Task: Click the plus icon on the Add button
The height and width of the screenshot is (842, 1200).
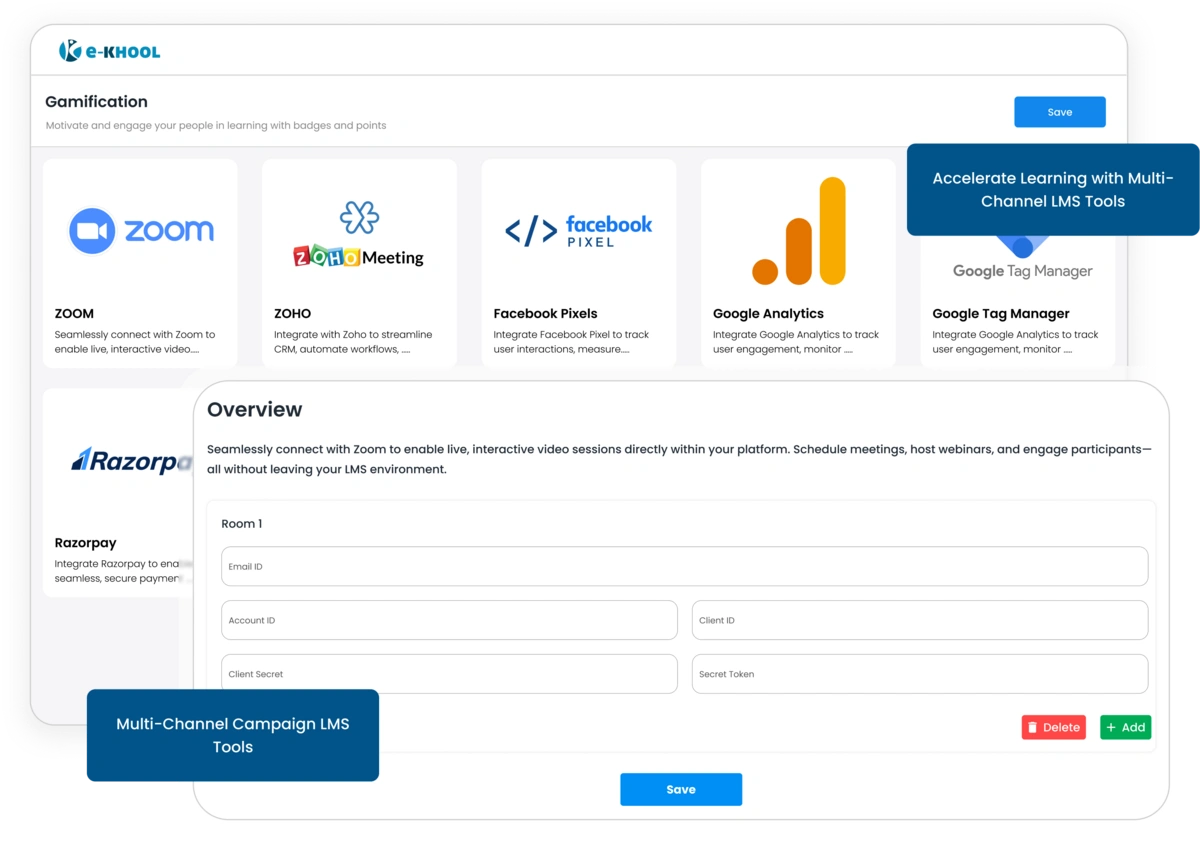Action: point(1113,727)
